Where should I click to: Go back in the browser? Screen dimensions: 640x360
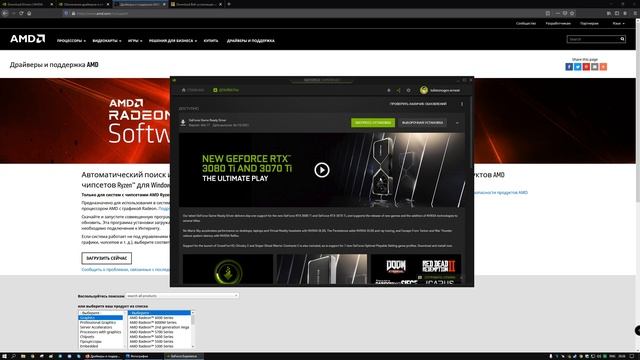[4, 13]
